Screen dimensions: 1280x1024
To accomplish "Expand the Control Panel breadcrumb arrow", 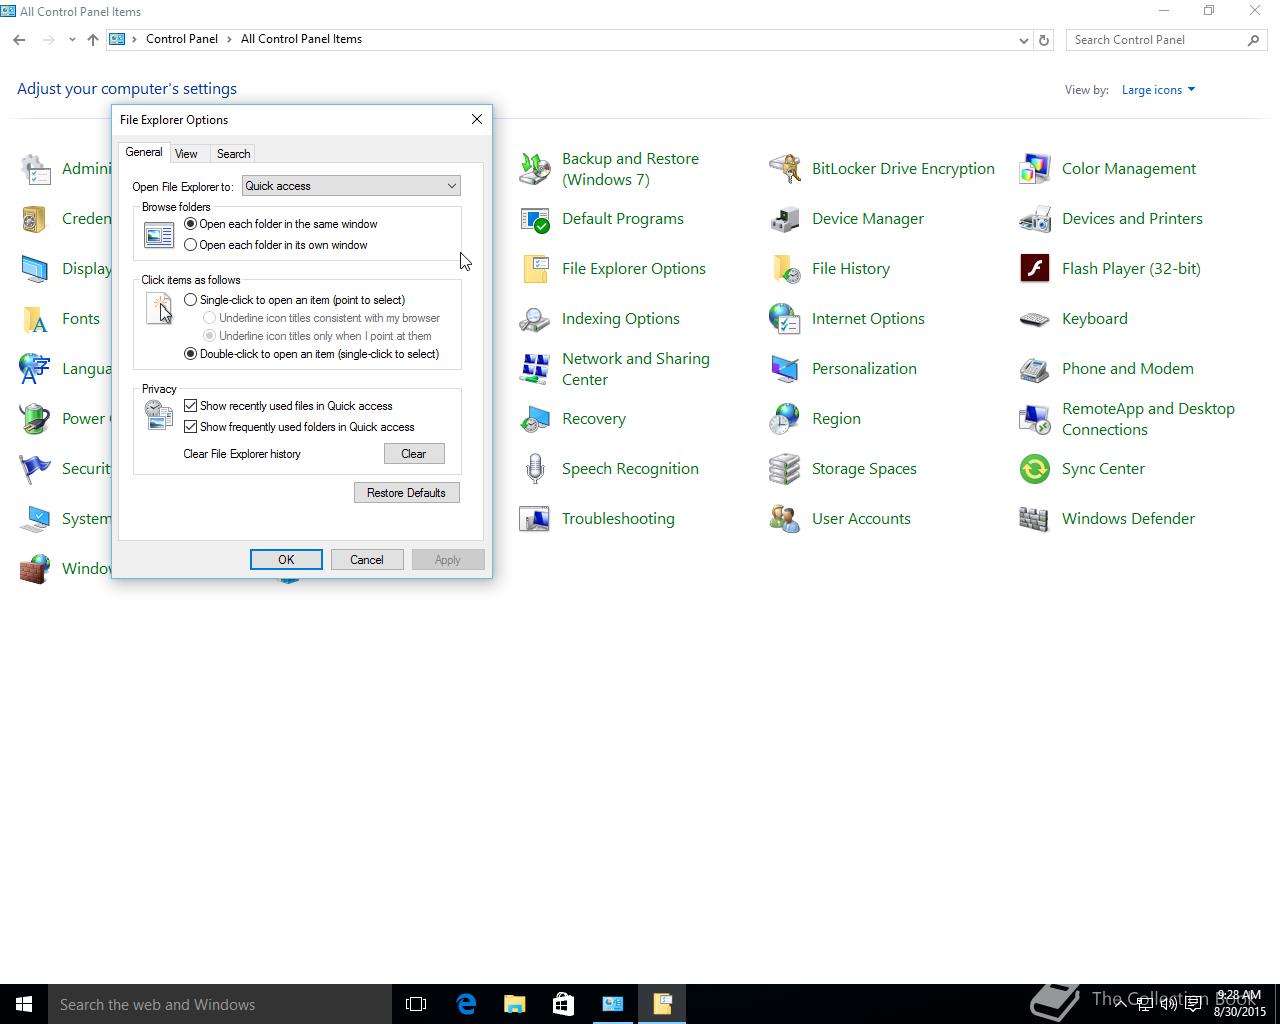I will [x=230, y=39].
